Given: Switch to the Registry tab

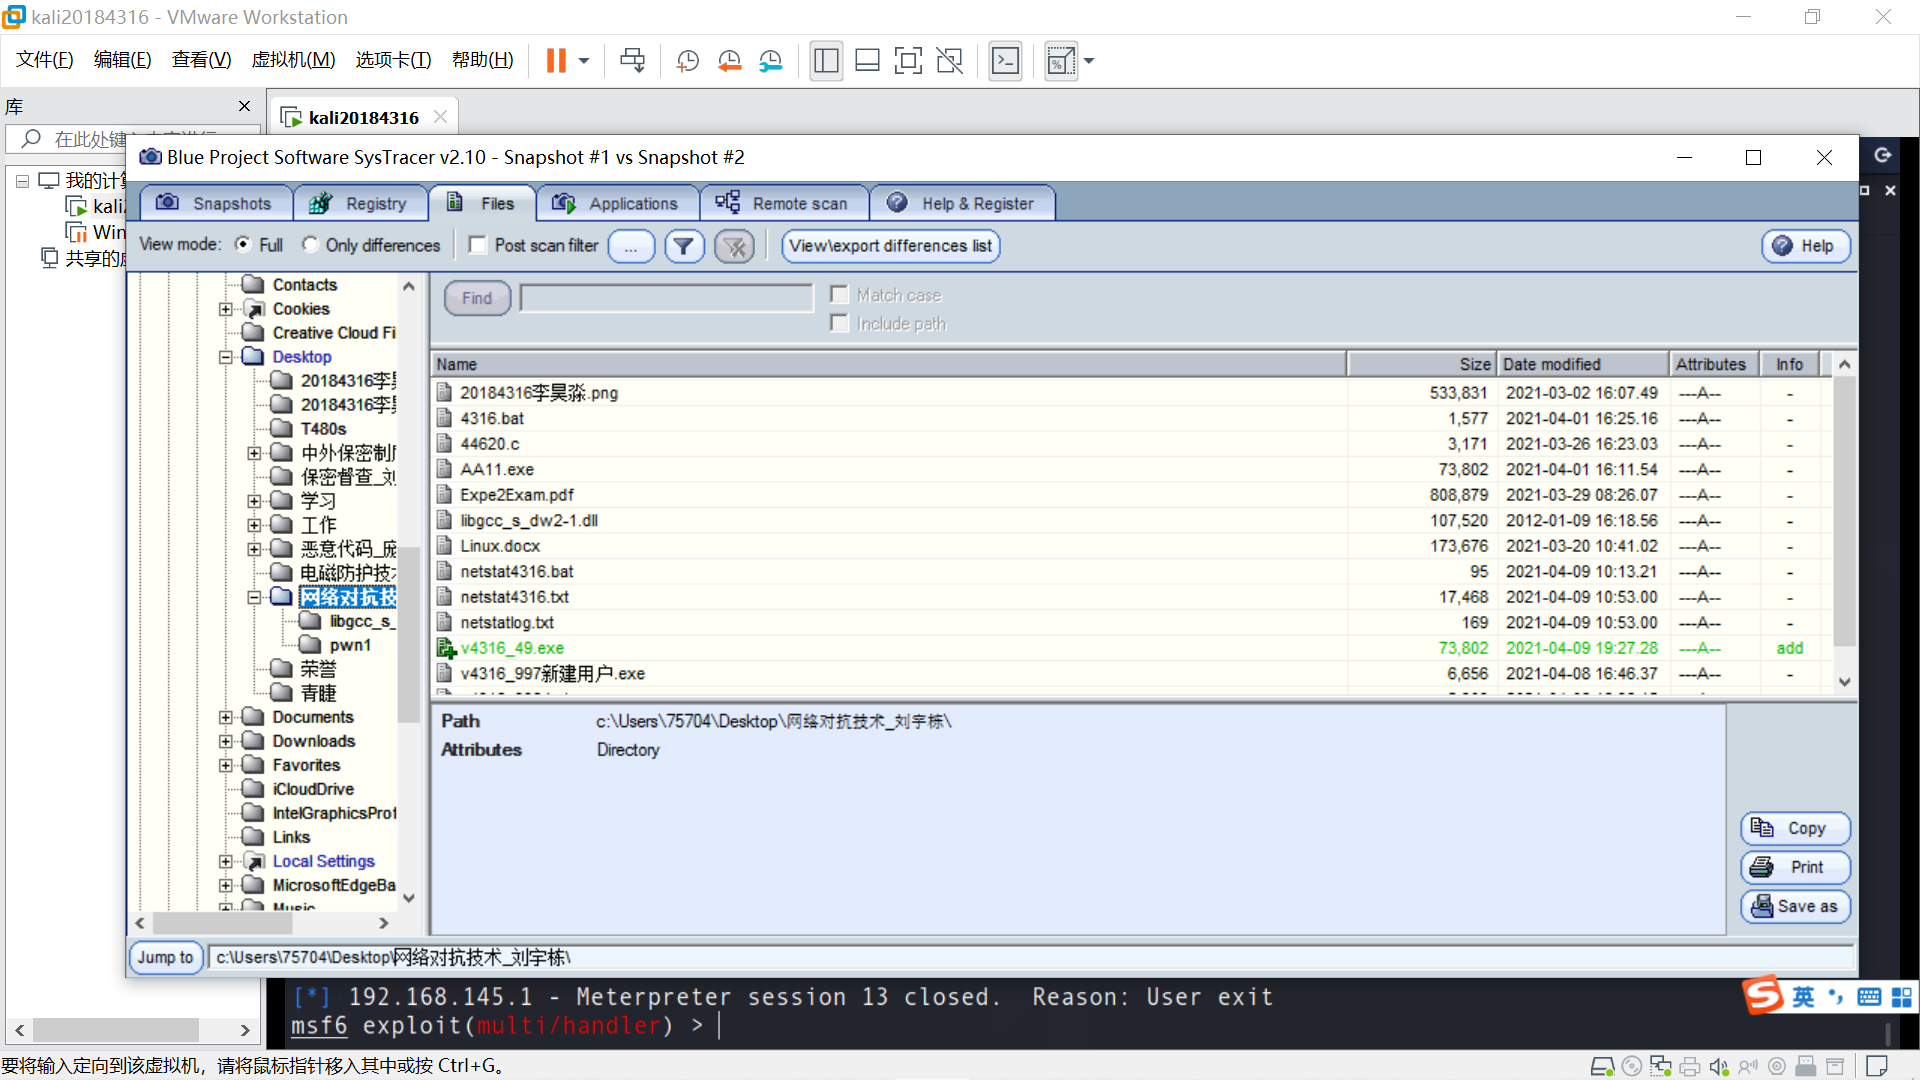Looking at the screenshot, I should pyautogui.click(x=360, y=203).
